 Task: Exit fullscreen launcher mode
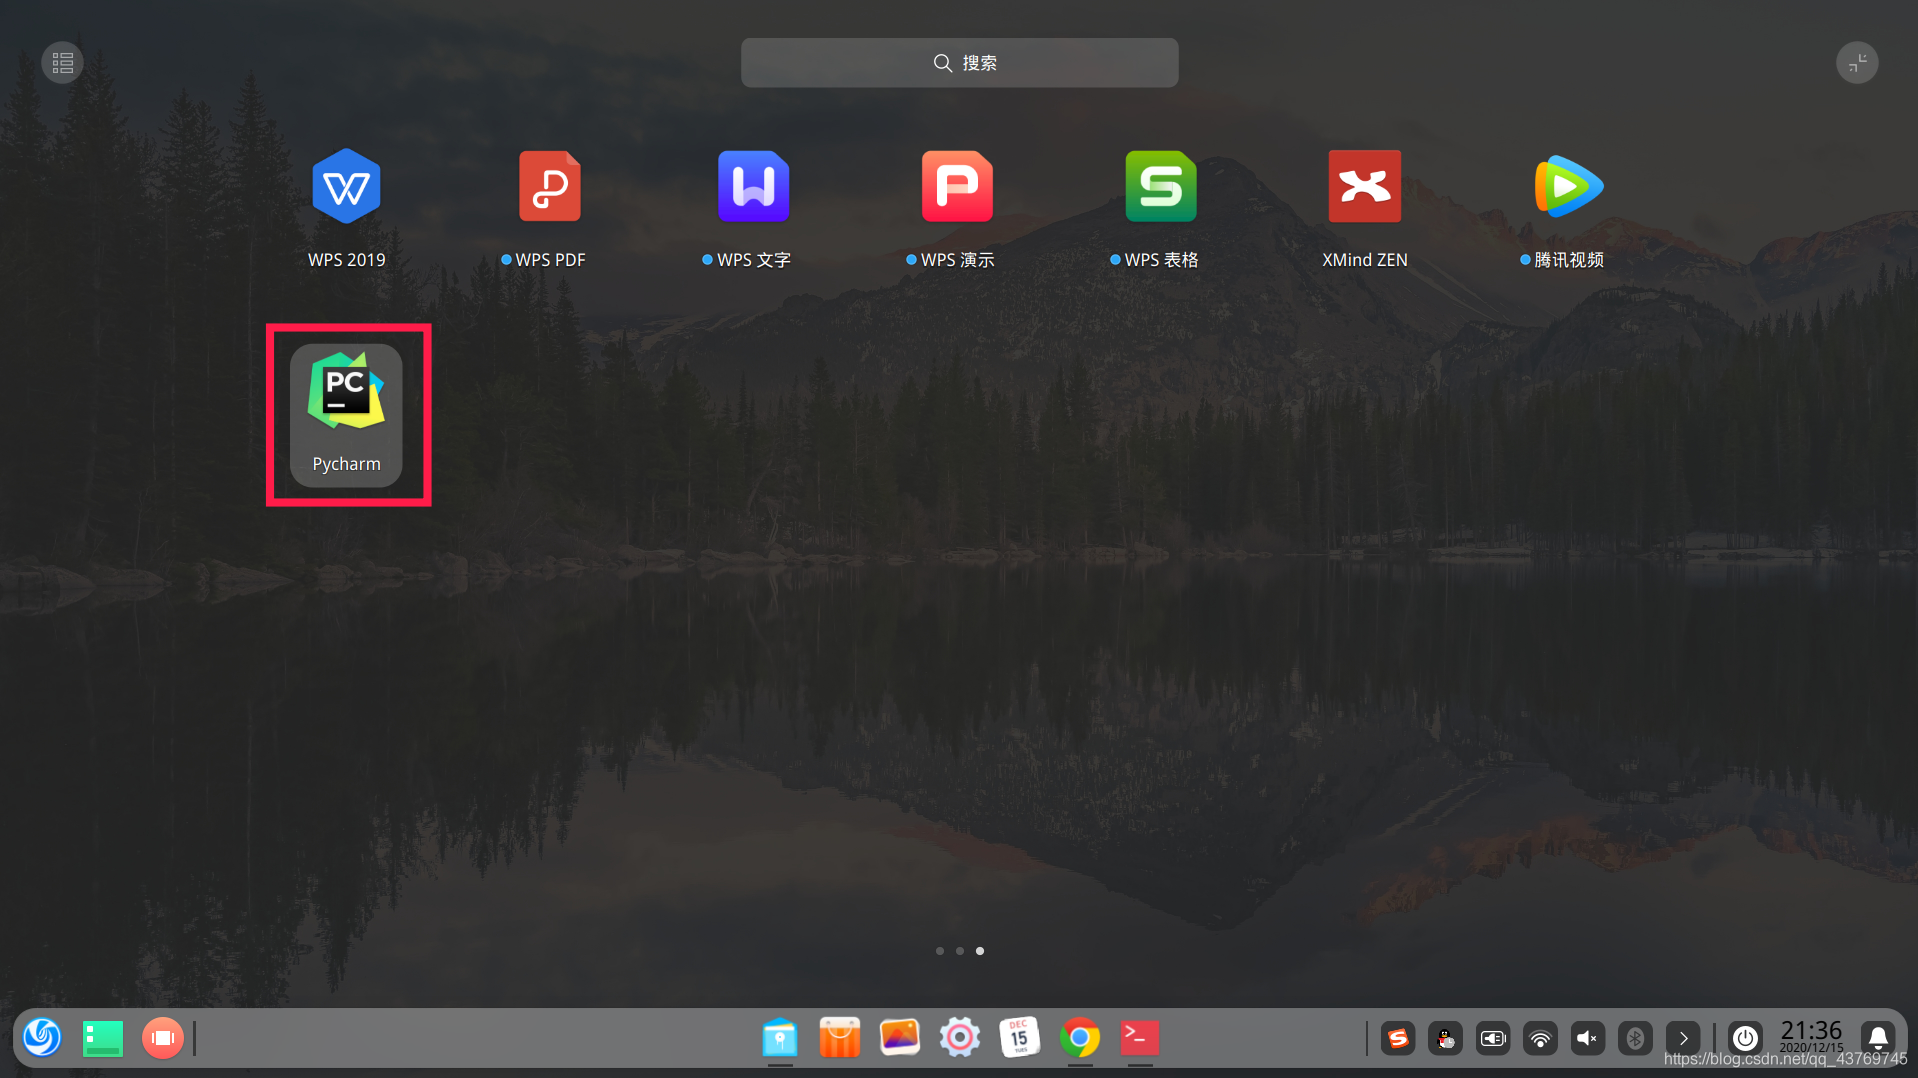click(x=1857, y=63)
